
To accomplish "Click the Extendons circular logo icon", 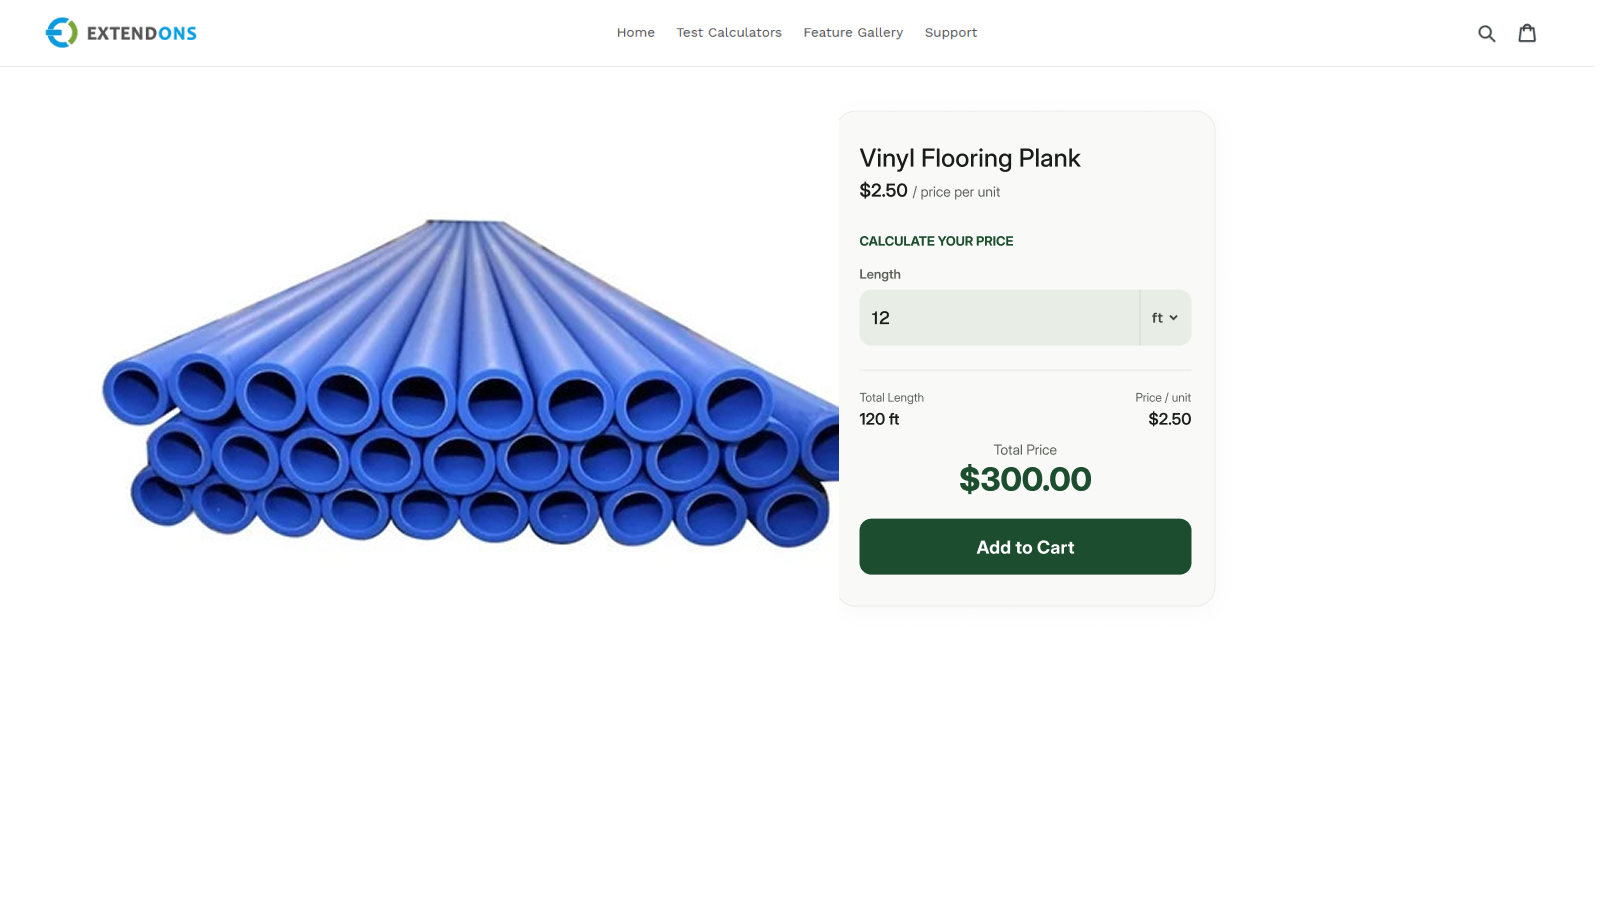I will coord(62,33).
